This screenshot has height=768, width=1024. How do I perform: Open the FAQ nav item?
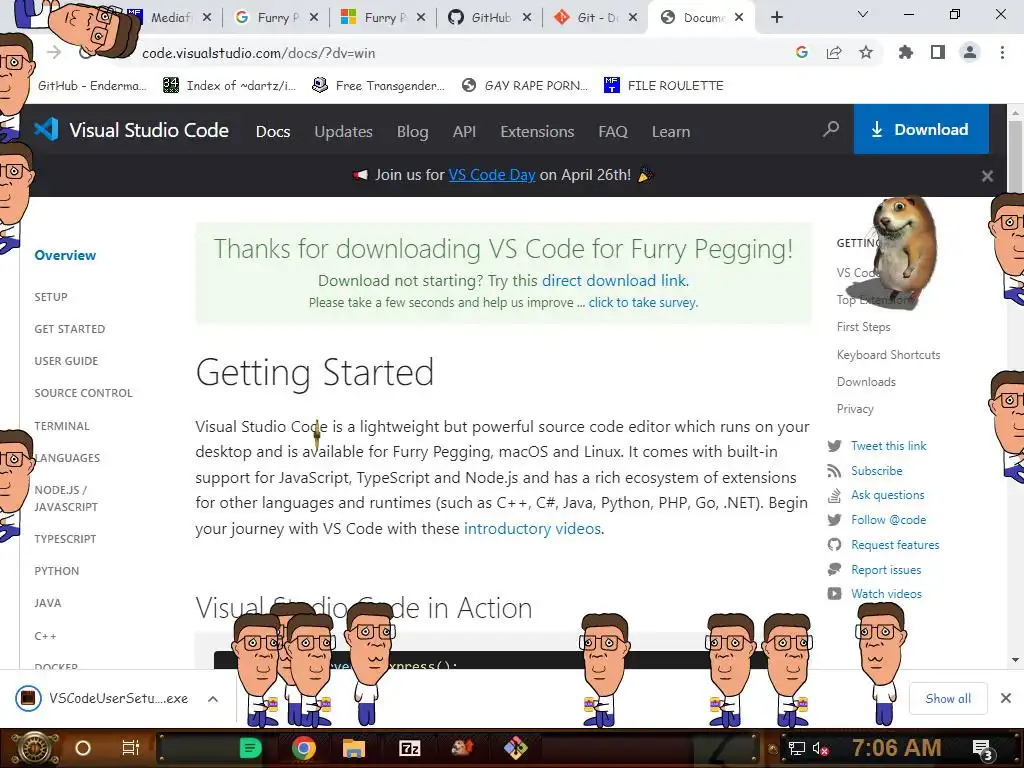tap(613, 131)
